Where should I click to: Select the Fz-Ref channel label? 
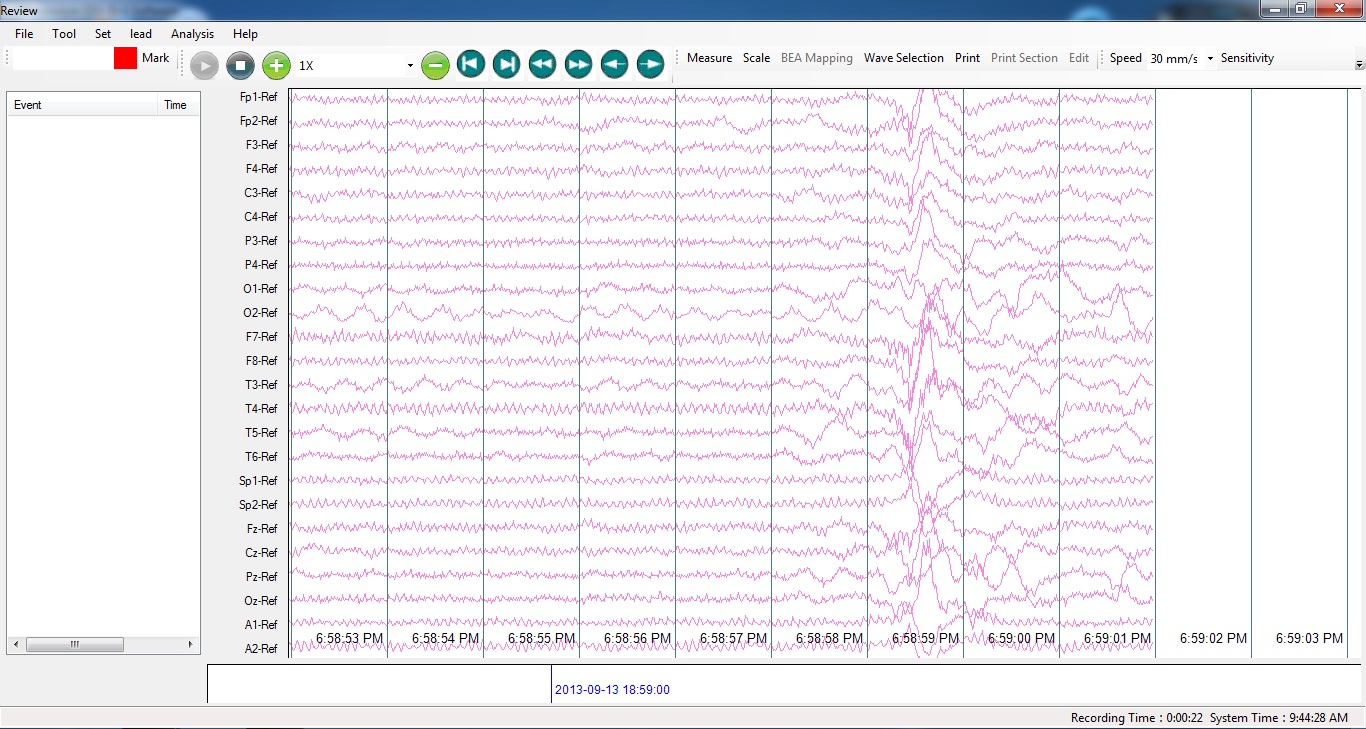point(262,529)
